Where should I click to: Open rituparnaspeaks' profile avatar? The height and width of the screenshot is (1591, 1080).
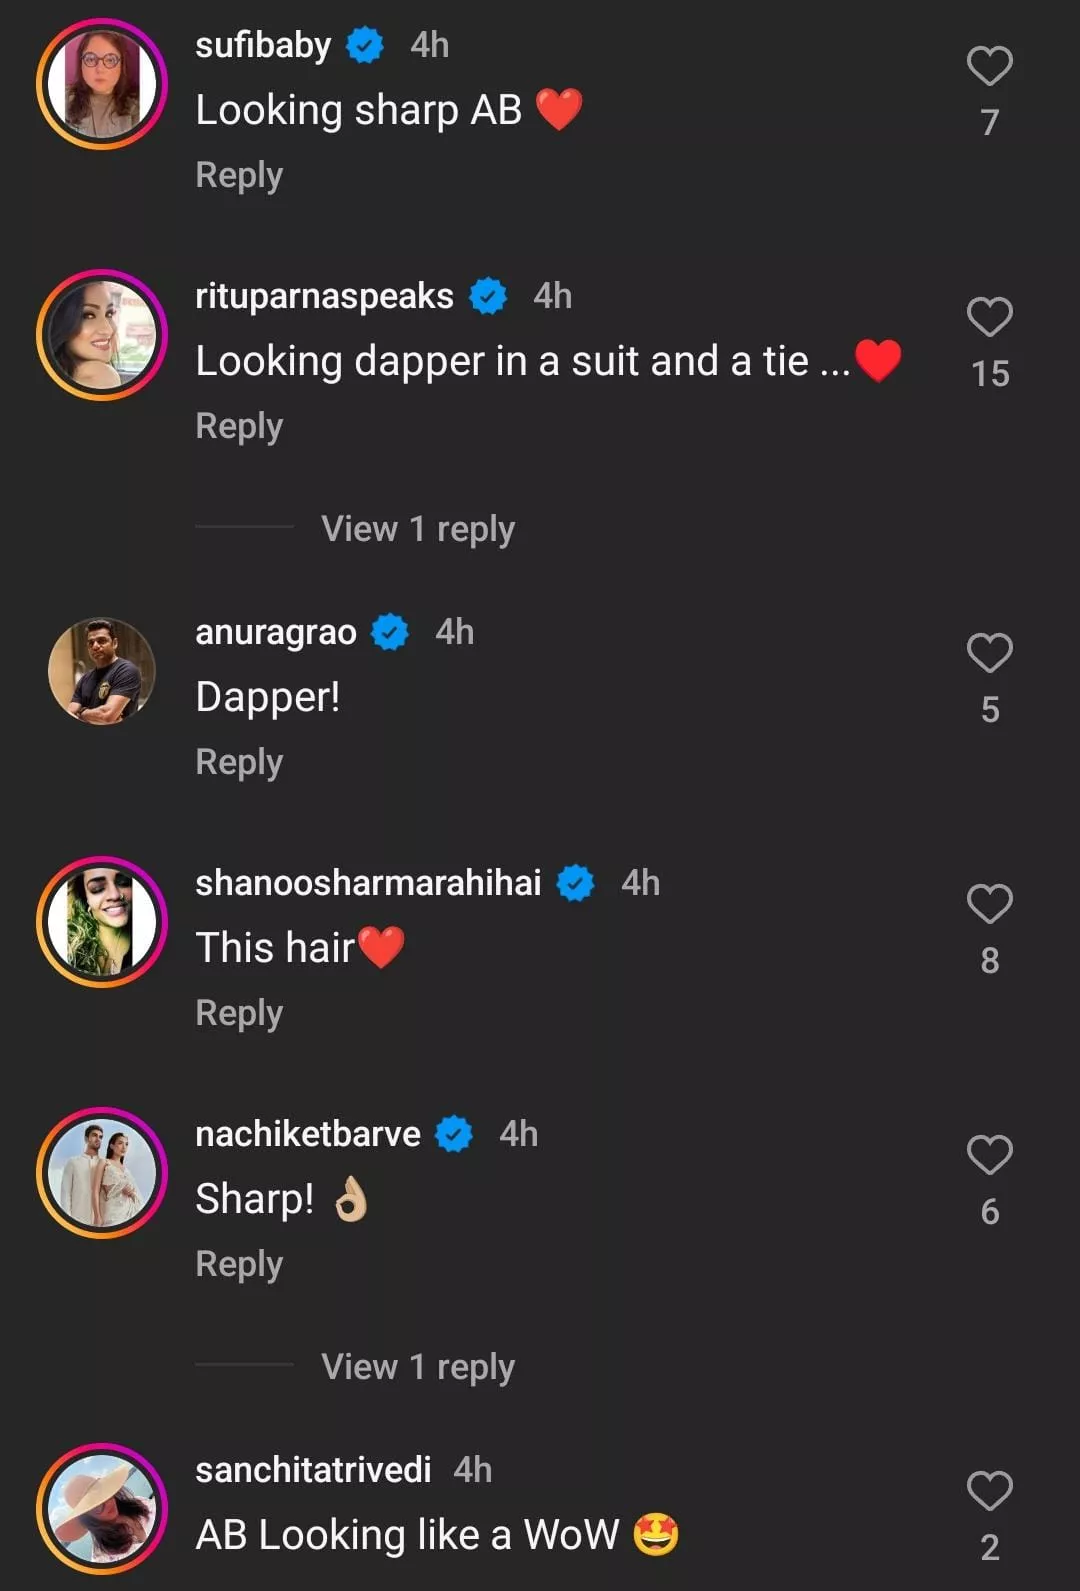coord(102,335)
